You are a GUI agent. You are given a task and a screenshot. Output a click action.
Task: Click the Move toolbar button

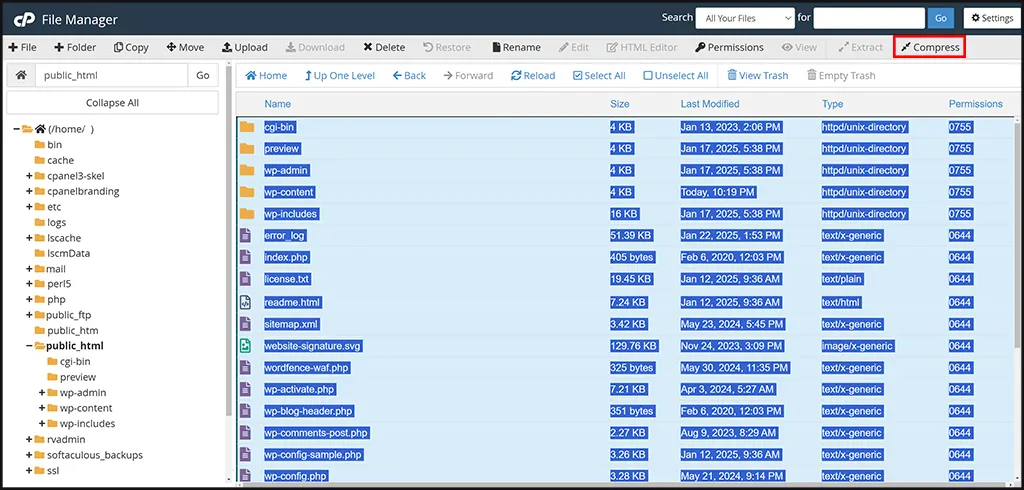click(x=185, y=47)
